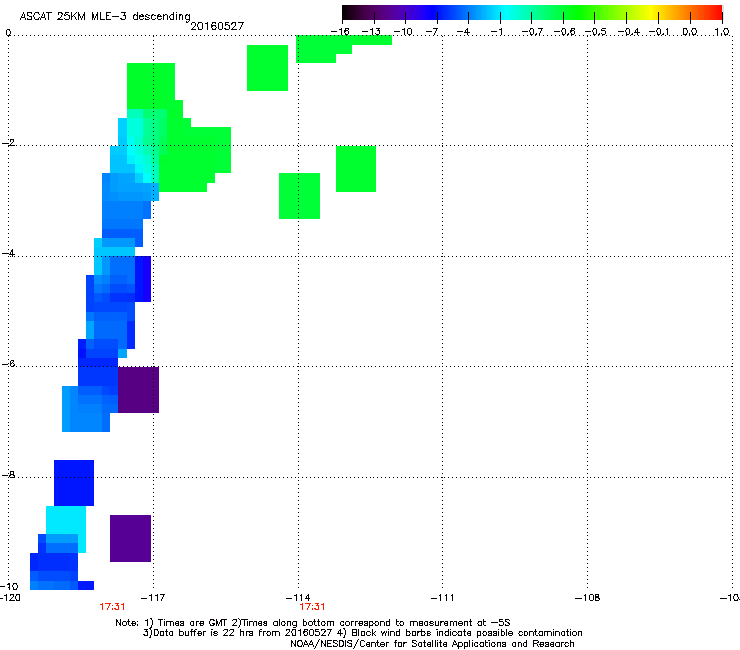Click the -16 label under the color bar
Viewport: 740px width, 650px height.
[x=340, y=32]
